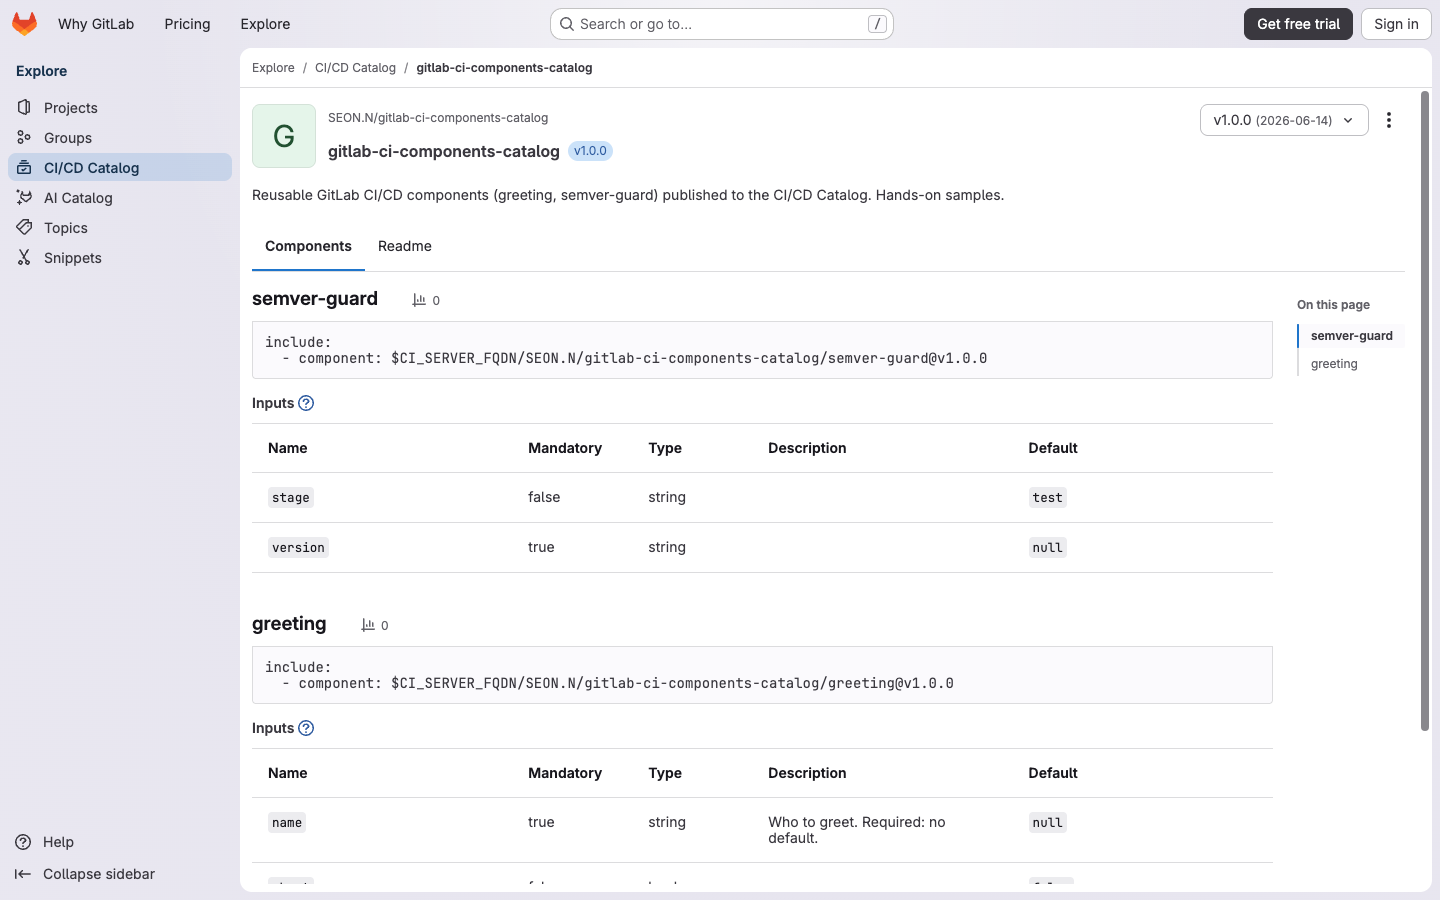Image resolution: width=1440 pixels, height=900 pixels.
Task: Click the greeting component heading
Action: click(289, 624)
